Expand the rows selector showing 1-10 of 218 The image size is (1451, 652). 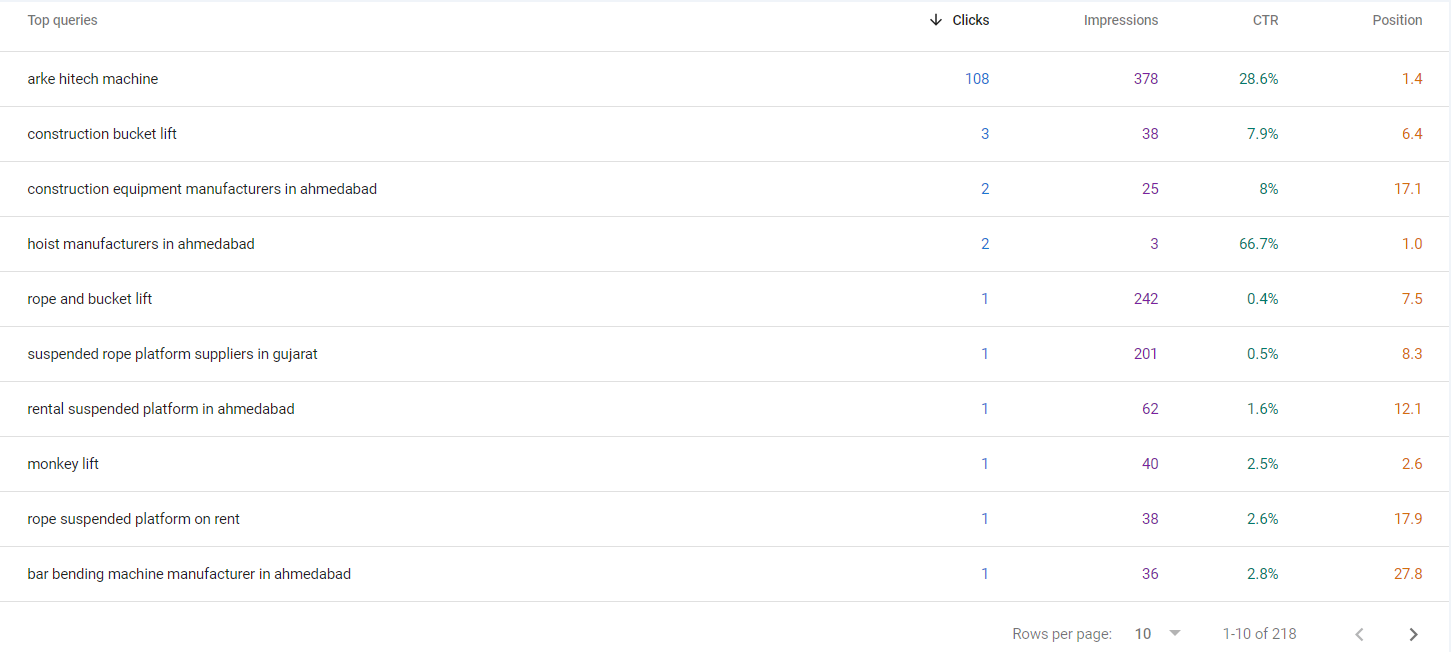point(1259,633)
